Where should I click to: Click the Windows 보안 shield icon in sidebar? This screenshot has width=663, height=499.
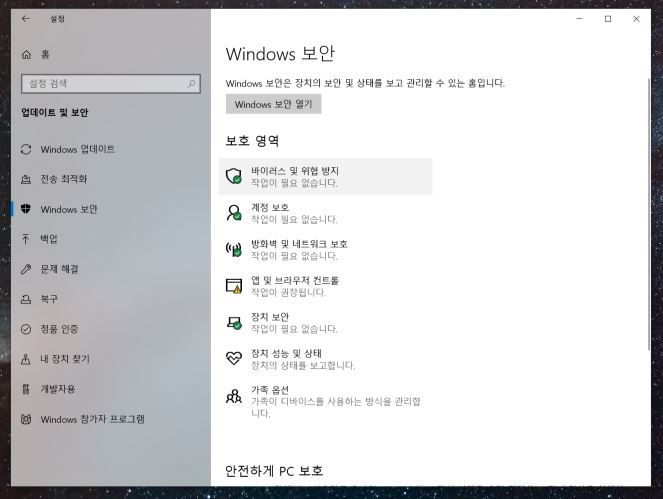pyautogui.click(x=26, y=209)
